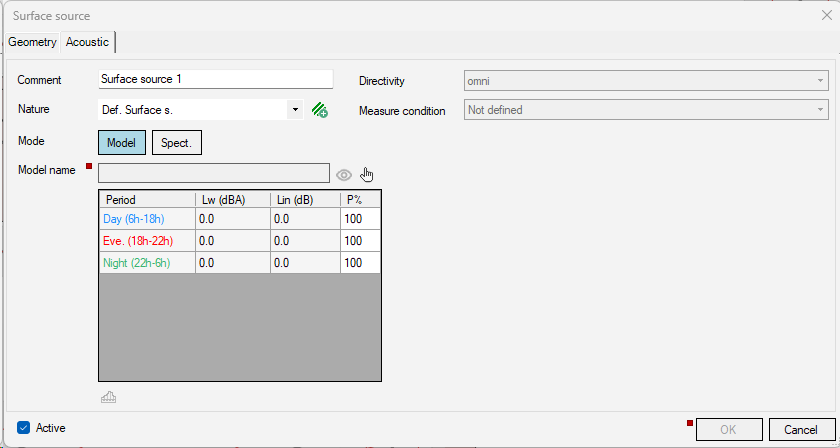Viewport: 840px width, 448px height.
Task: Click the Lw value cell for Eve.
Action: [x=233, y=241]
